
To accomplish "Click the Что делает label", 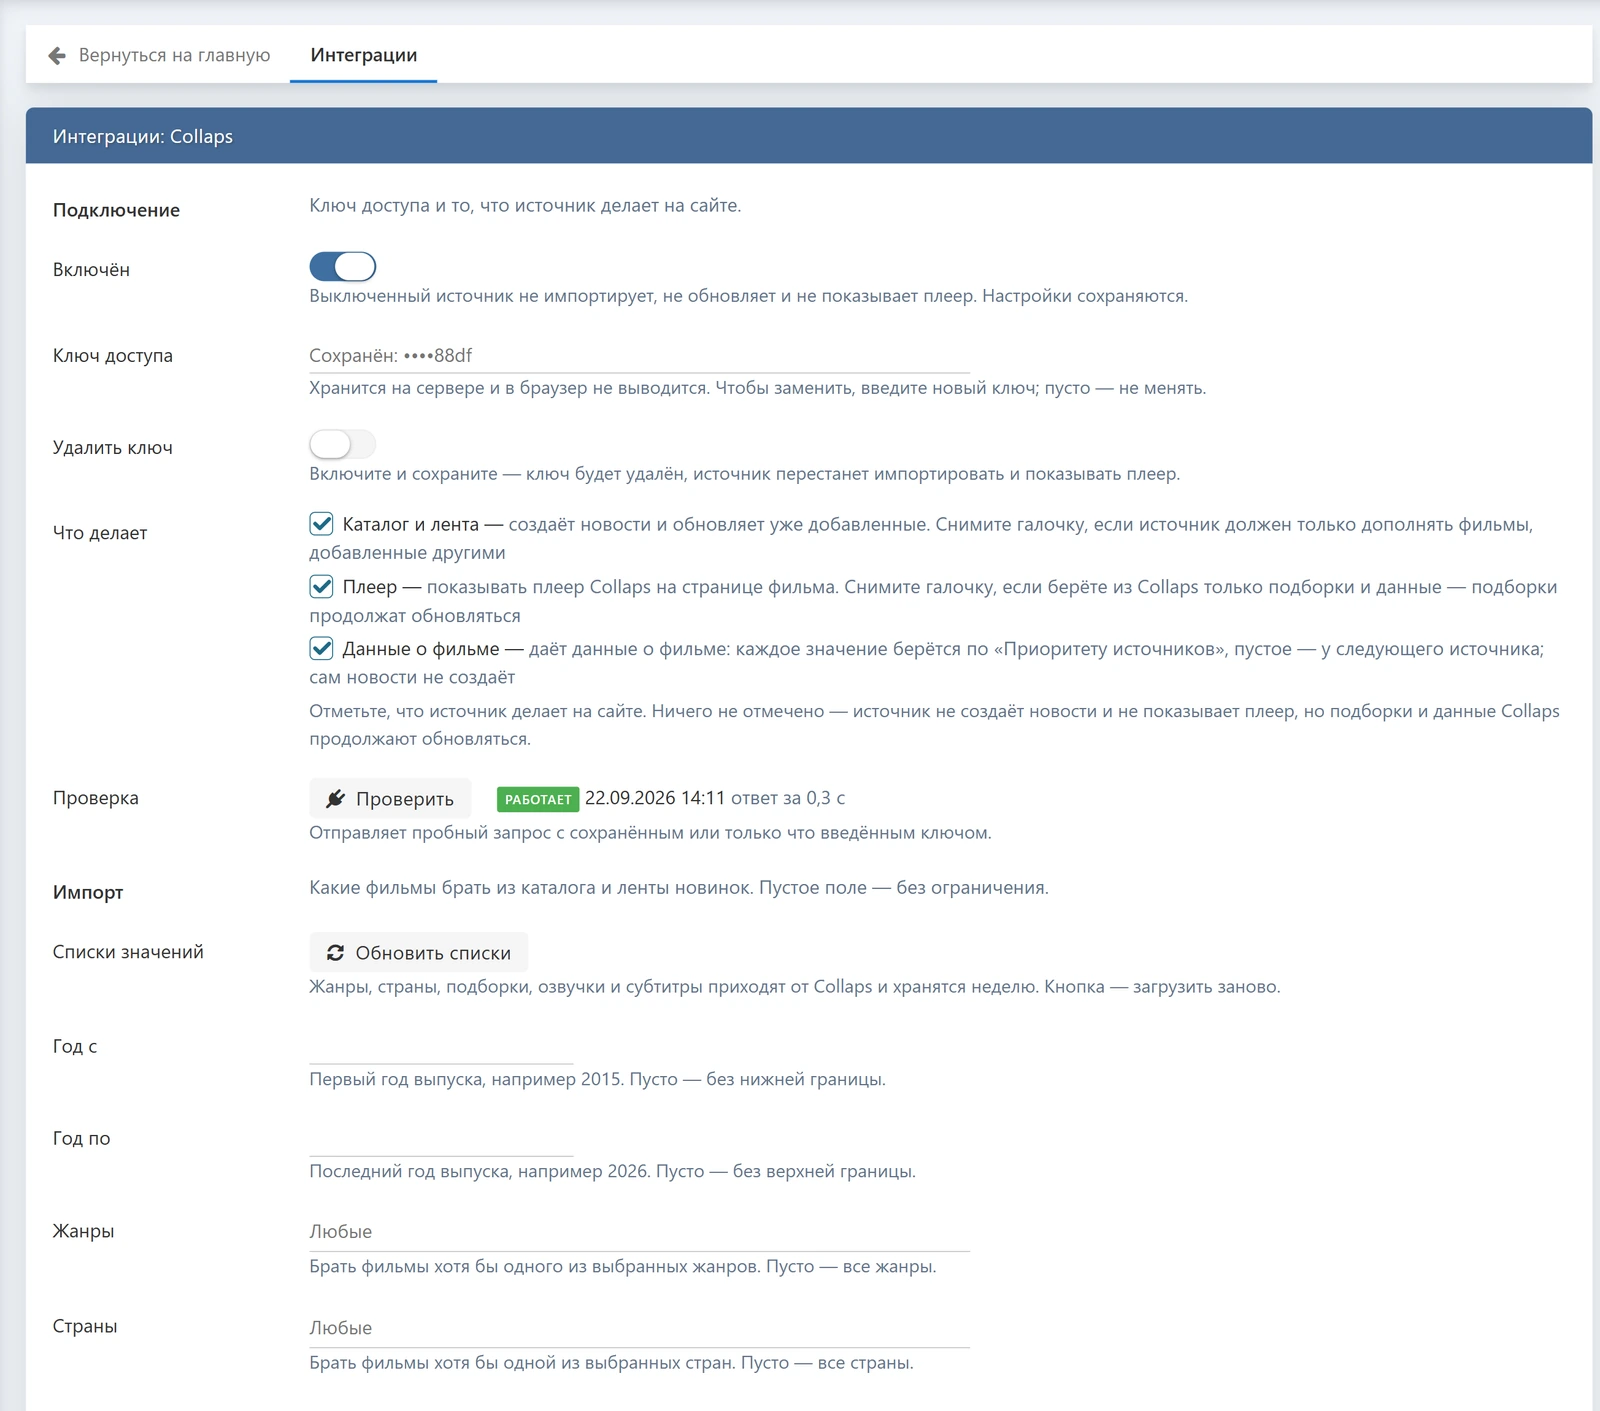I will pyautogui.click(x=100, y=533).
